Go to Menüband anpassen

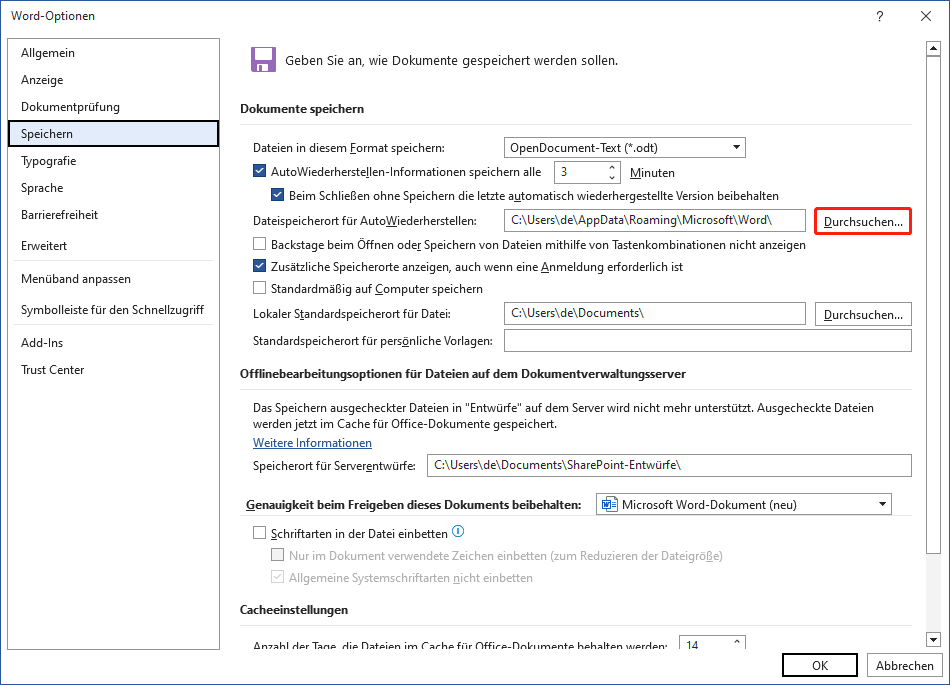point(113,279)
